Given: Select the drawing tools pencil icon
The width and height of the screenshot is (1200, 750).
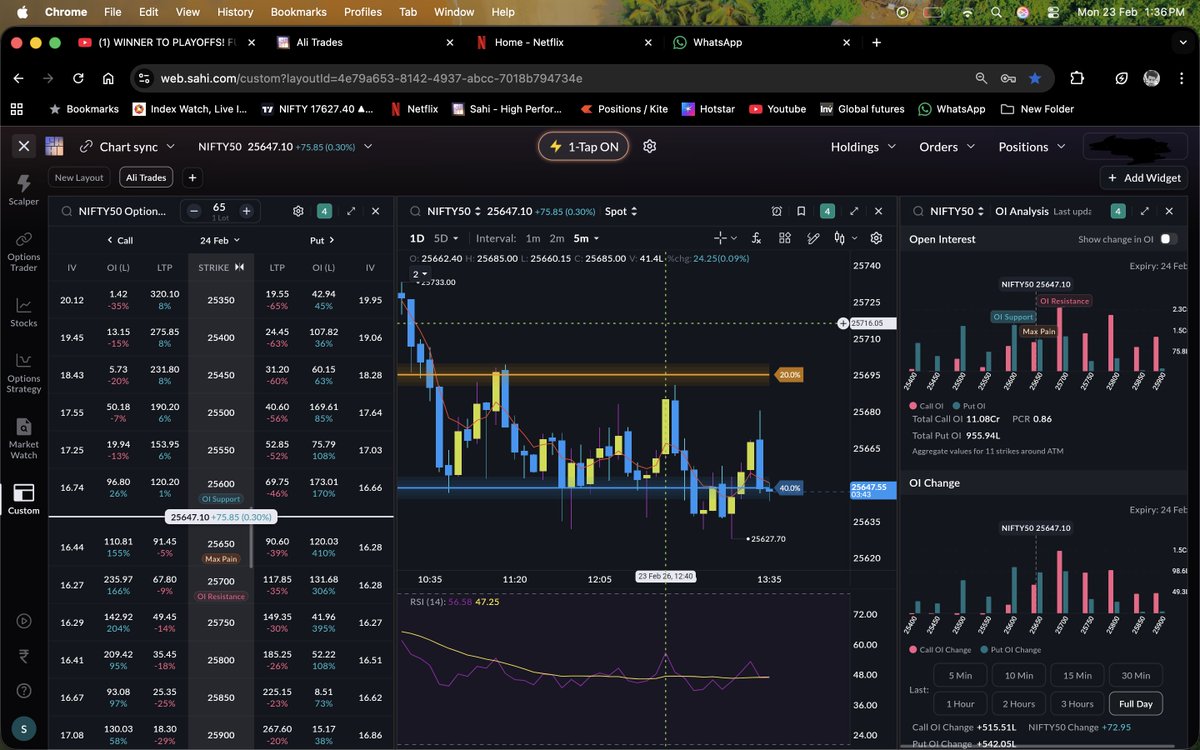Looking at the screenshot, I should pyautogui.click(x=814, y=238).
